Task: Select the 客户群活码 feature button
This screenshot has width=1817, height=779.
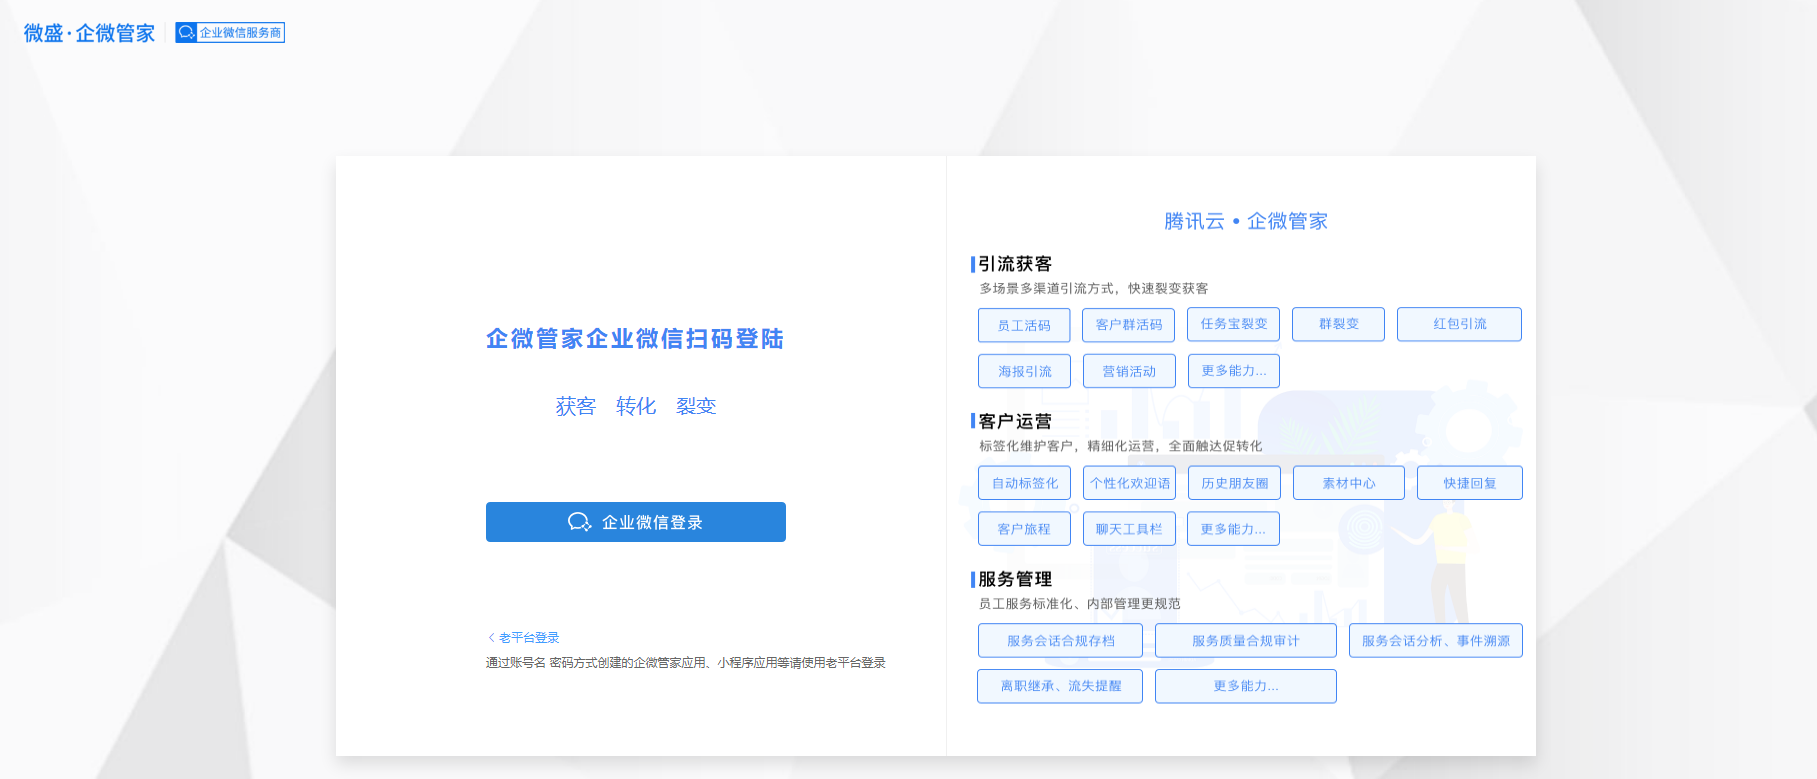Action: pos(1129,325)
